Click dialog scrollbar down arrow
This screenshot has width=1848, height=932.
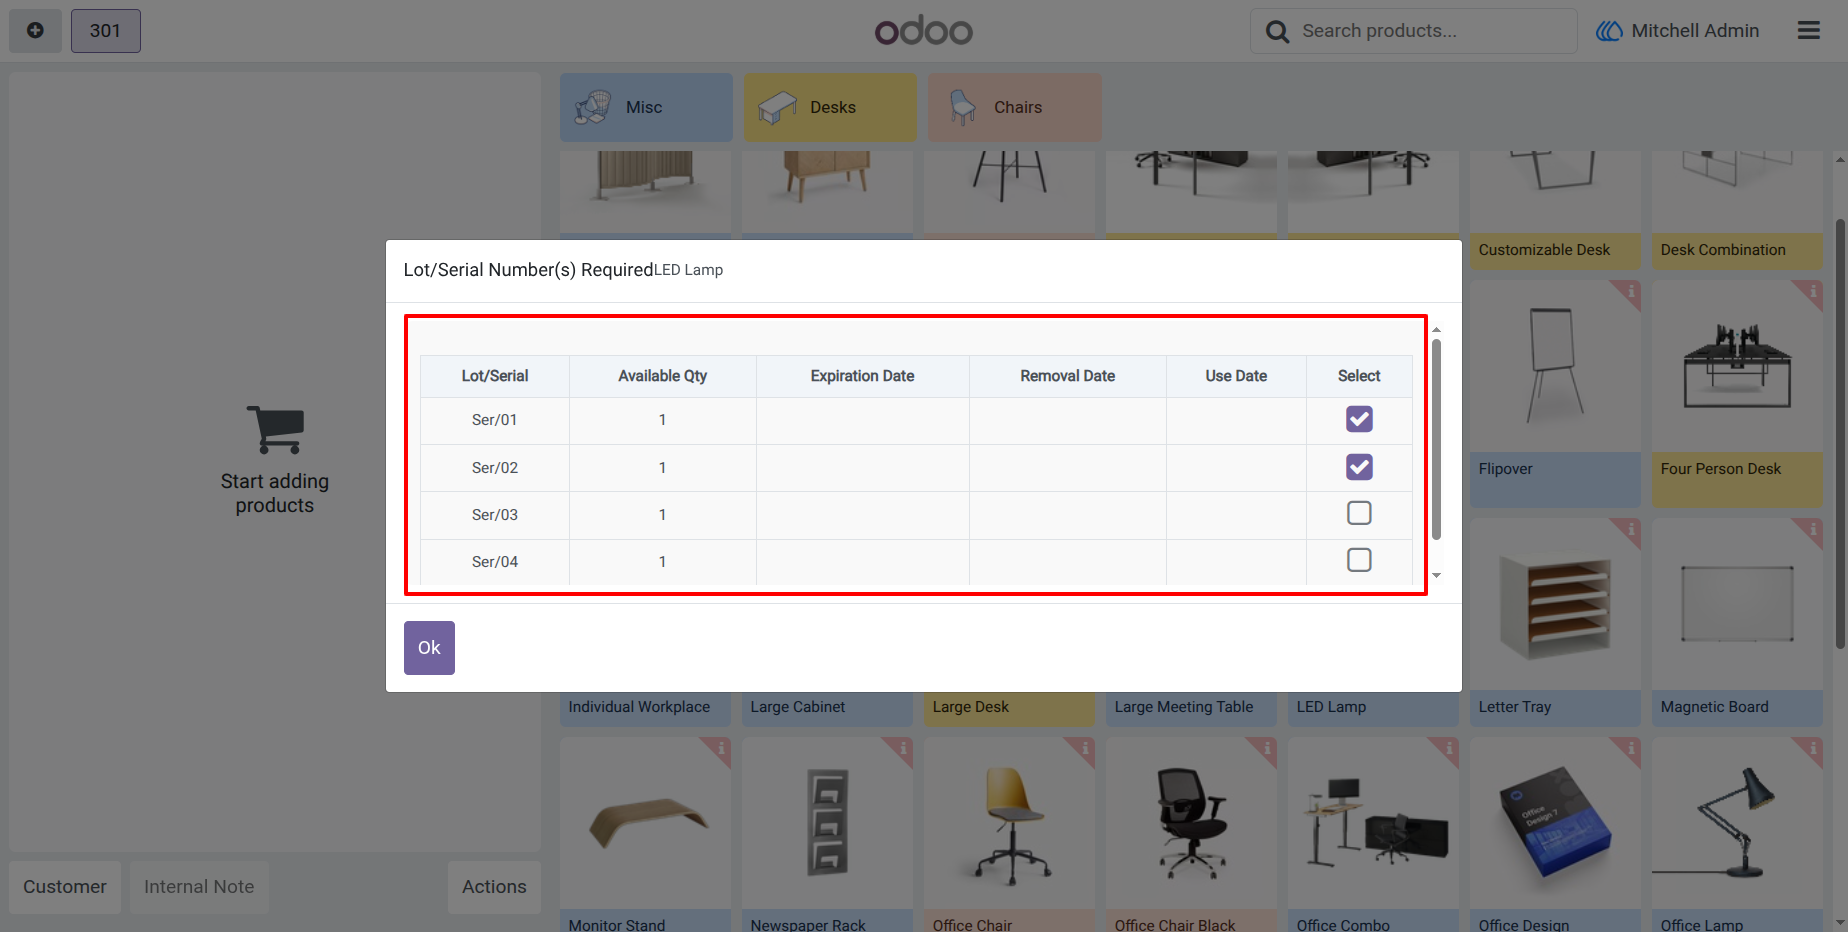[1436, 576]
